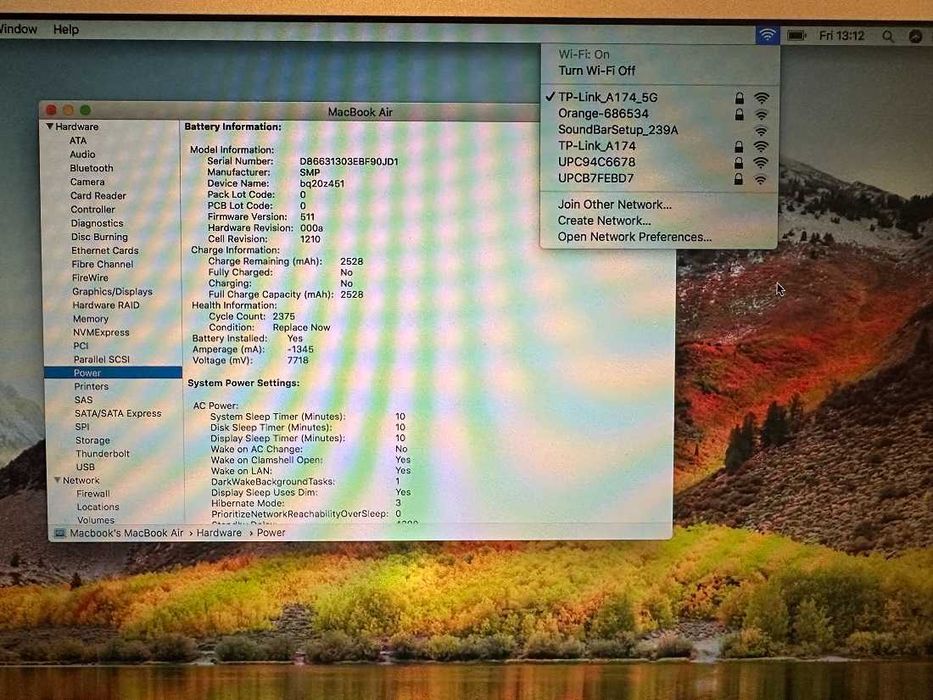Select Hardware RAID in the sidebar
933x700 pixels.
coord(106,305)
